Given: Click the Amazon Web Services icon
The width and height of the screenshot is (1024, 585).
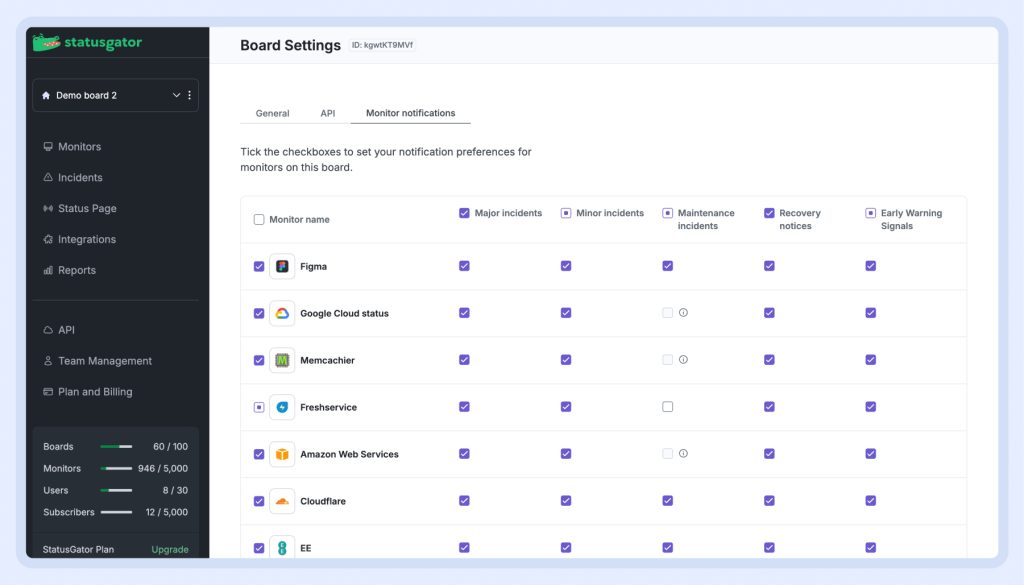Looking at the screenshot, I should [x=282, y=454].
